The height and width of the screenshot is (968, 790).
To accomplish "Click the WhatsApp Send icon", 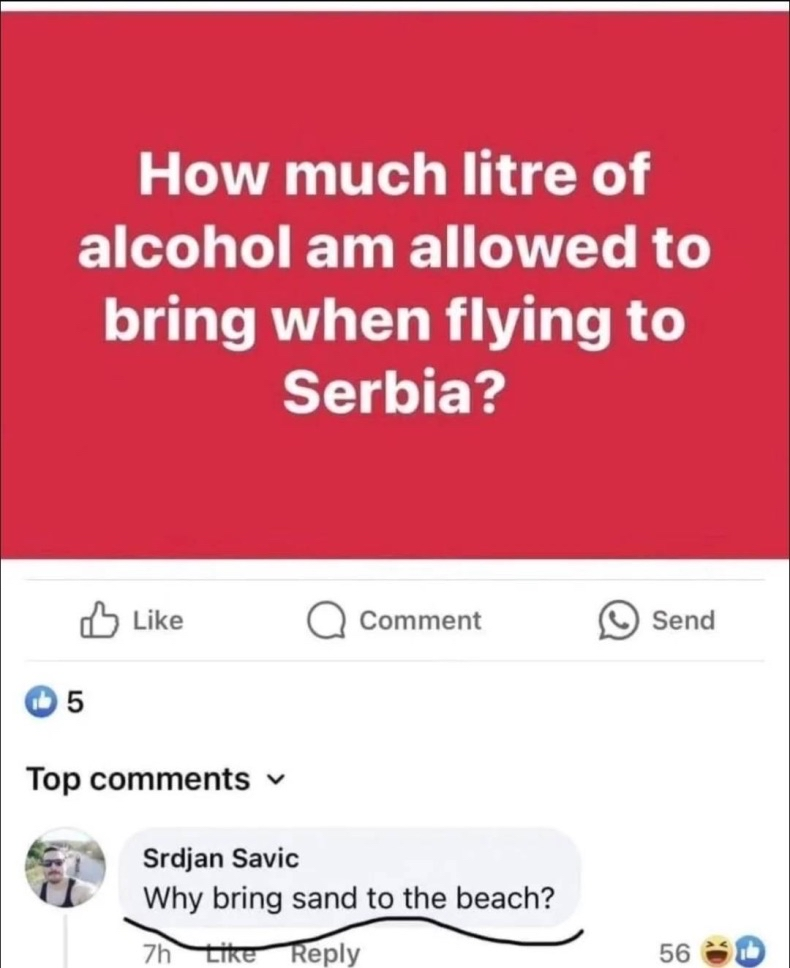I will (x=616, y=621).
